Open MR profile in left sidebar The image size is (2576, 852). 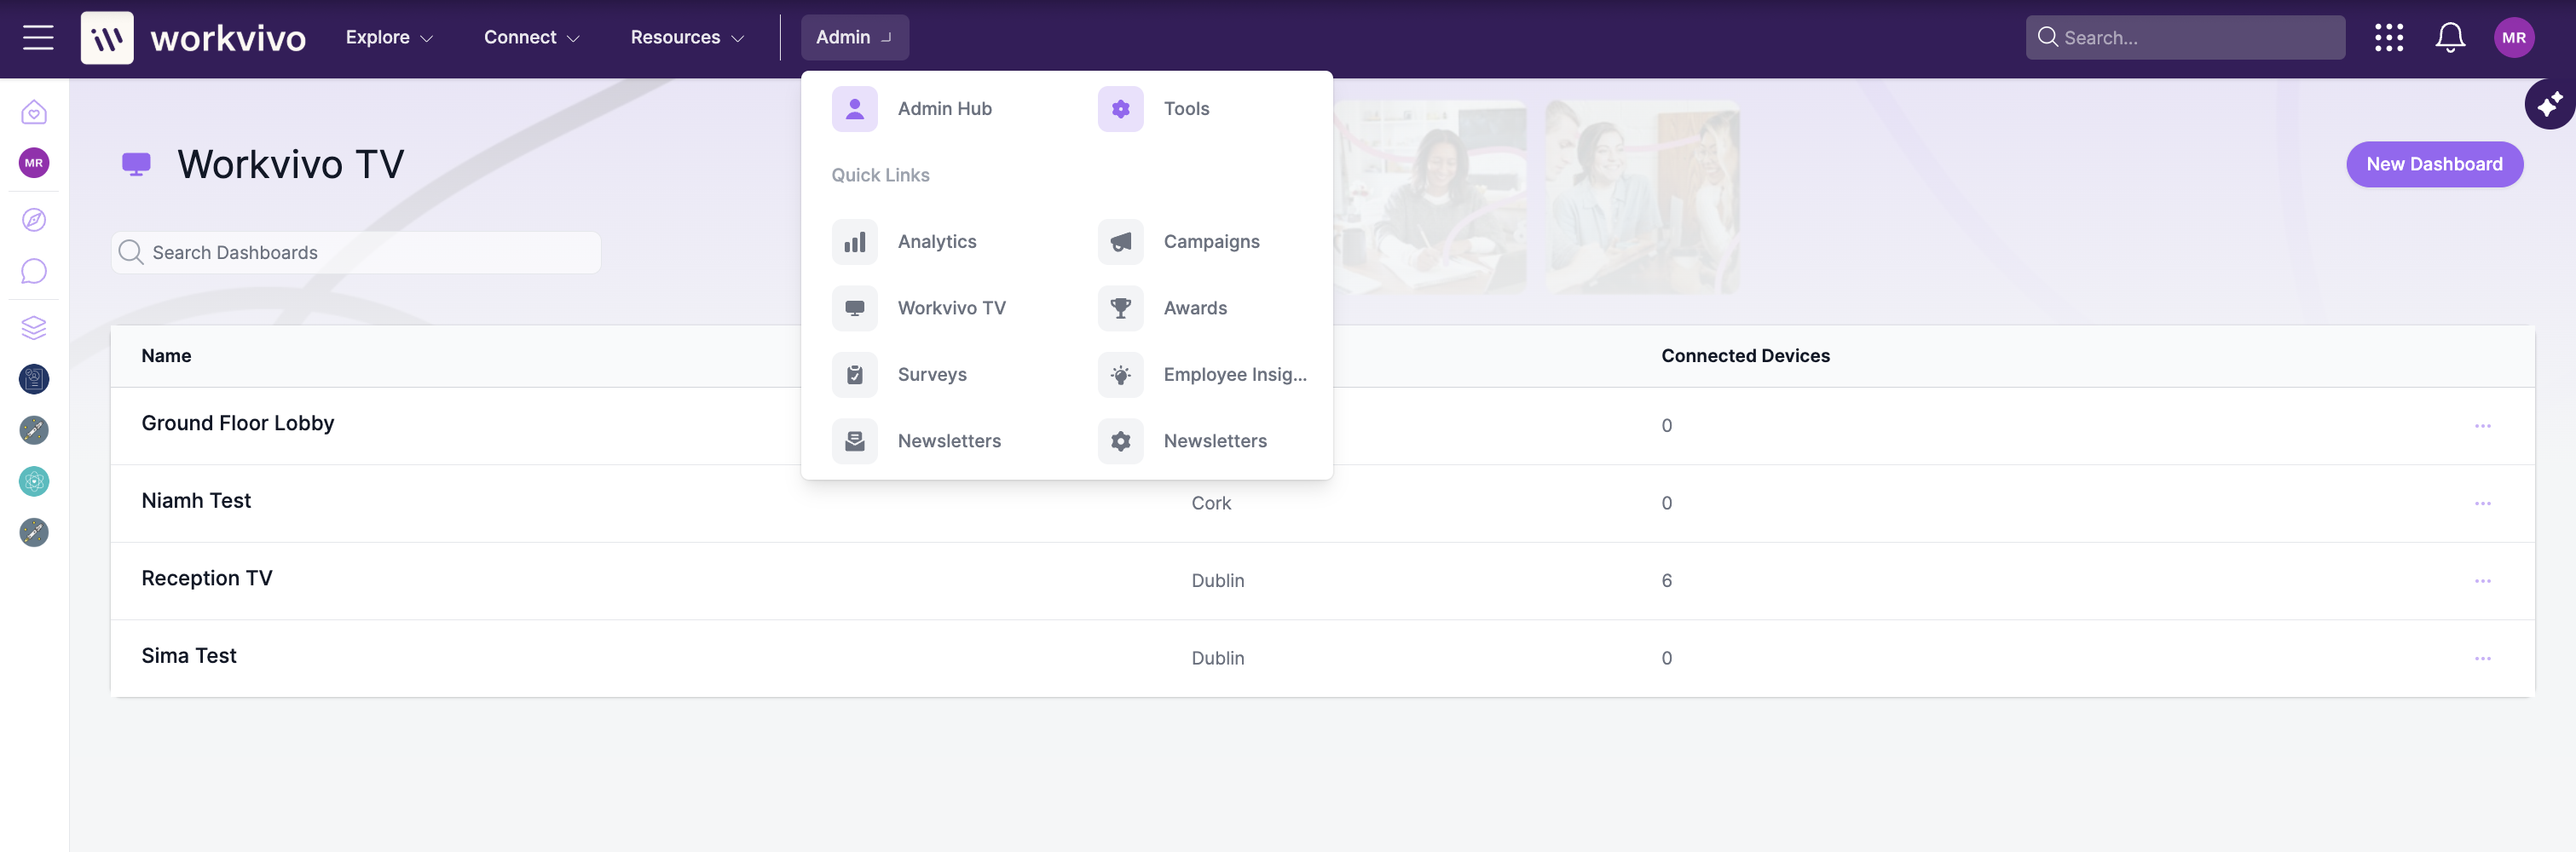pyautogui.click(x=34, y=163)
